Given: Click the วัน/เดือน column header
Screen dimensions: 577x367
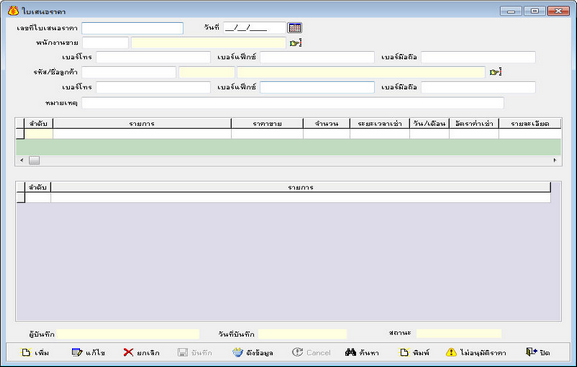Looking at the screenshot, I should pos(429,123).
